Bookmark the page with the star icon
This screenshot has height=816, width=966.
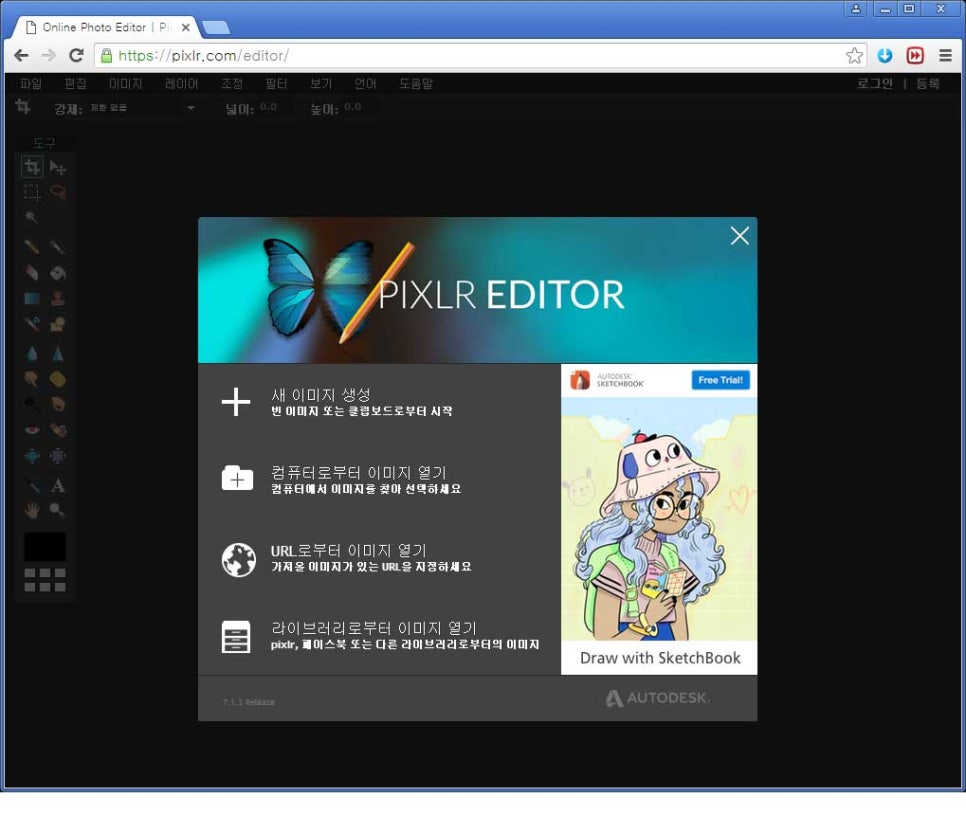click(854, 55)
